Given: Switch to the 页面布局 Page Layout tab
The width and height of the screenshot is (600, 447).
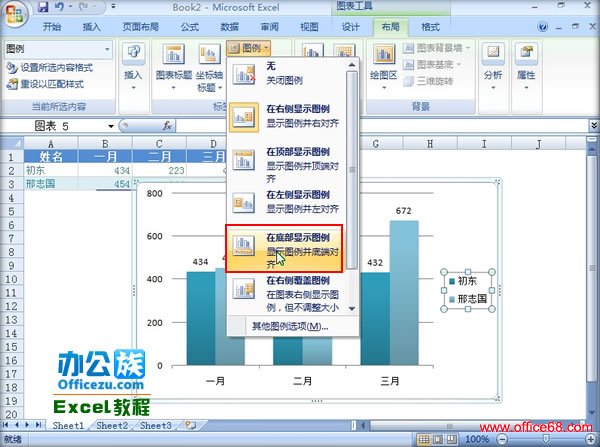Looking at the screenshot, I should click(x=140, y=27).
